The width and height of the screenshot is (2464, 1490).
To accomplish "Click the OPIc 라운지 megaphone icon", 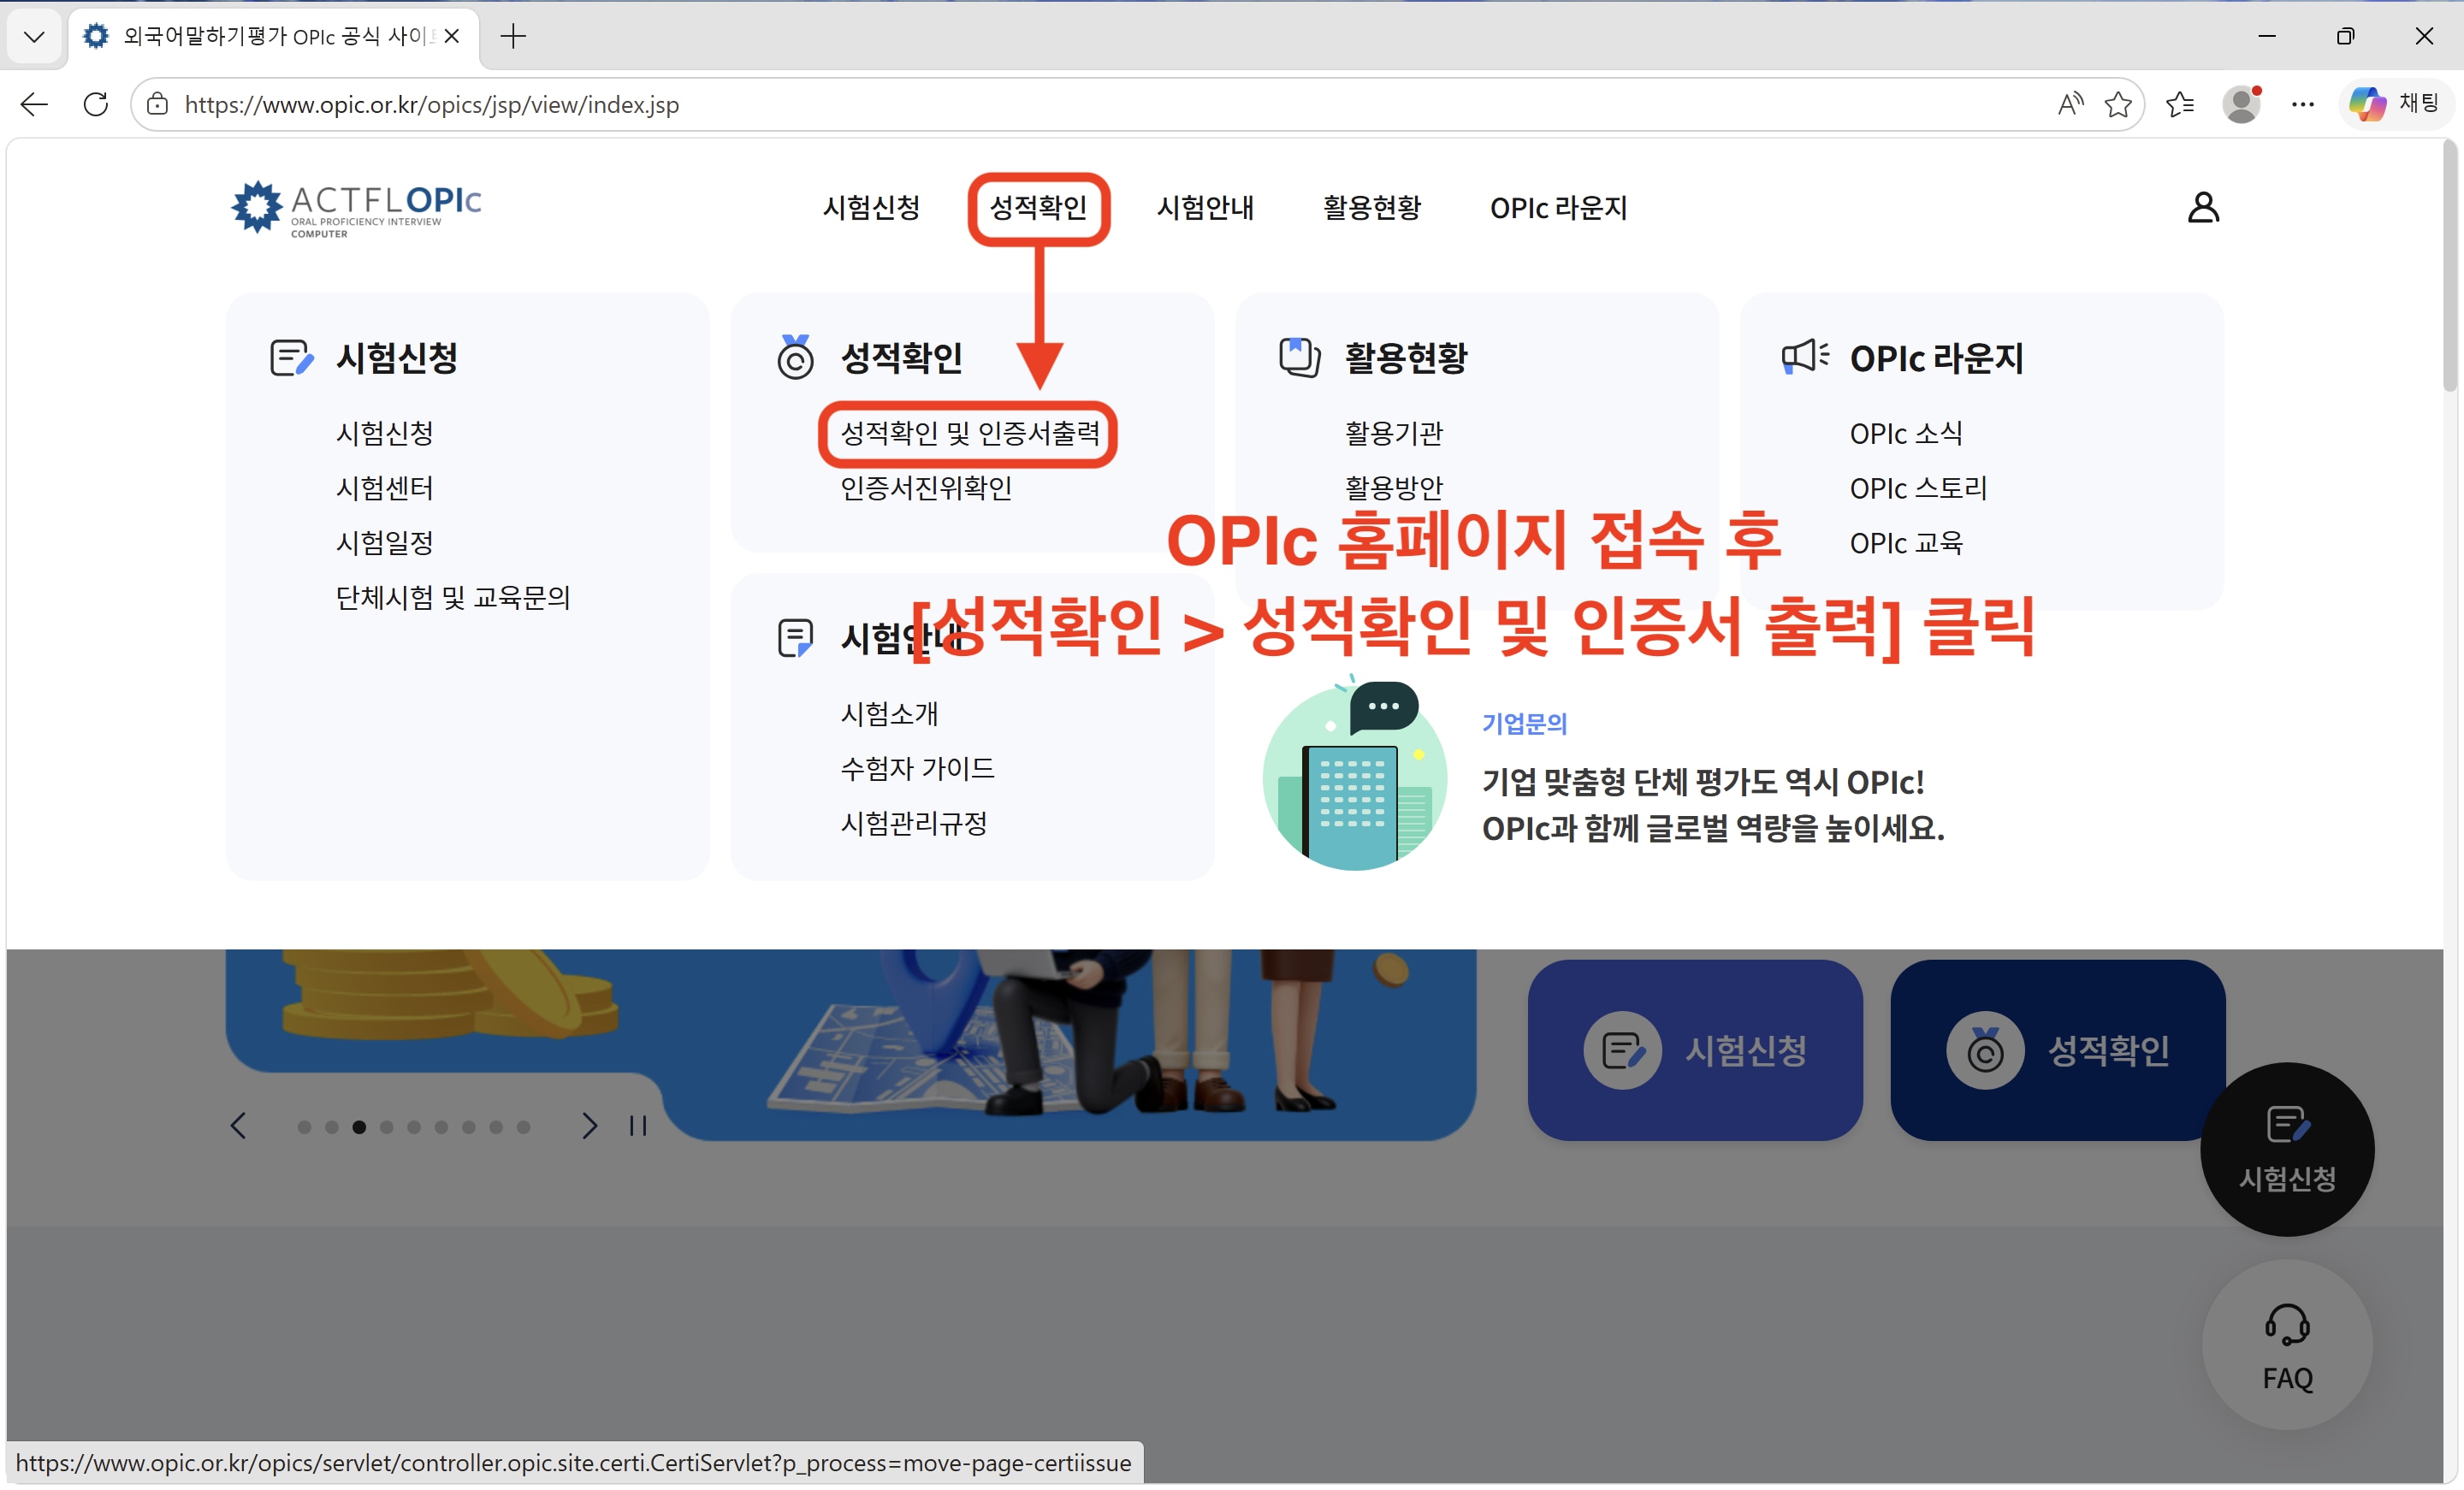I will [x=1805, y=356].
